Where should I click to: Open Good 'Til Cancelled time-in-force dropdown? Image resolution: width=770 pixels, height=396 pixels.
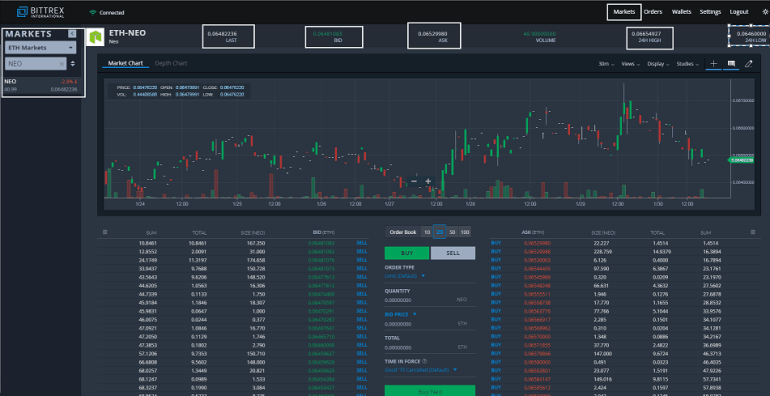[x=421, y=369]
